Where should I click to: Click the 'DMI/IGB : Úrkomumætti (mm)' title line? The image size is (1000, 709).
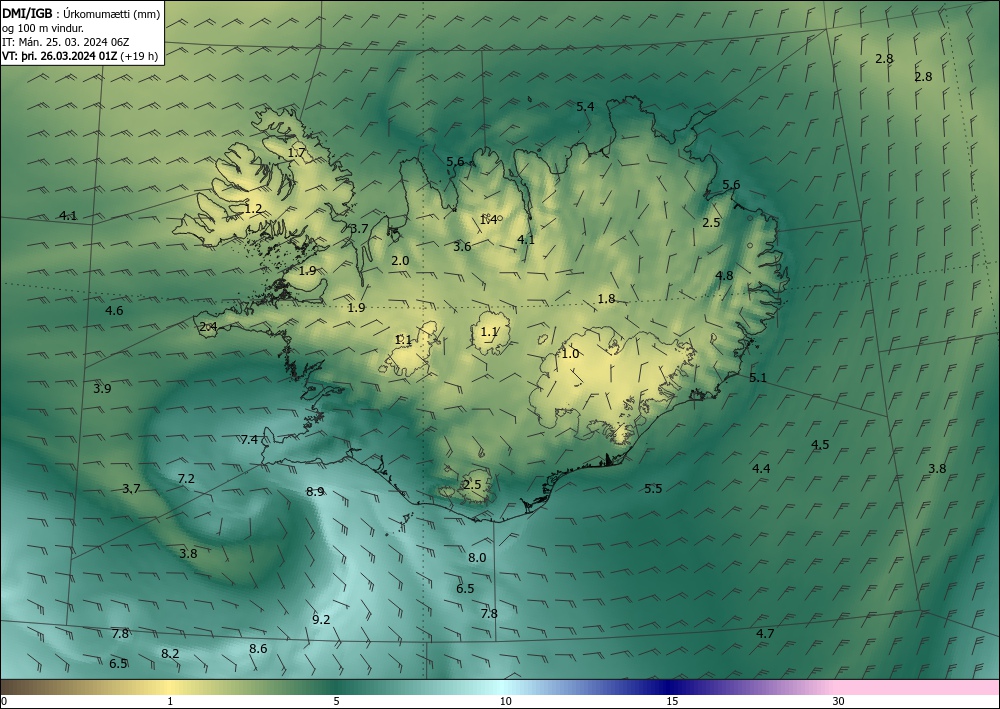coord(80,13)
